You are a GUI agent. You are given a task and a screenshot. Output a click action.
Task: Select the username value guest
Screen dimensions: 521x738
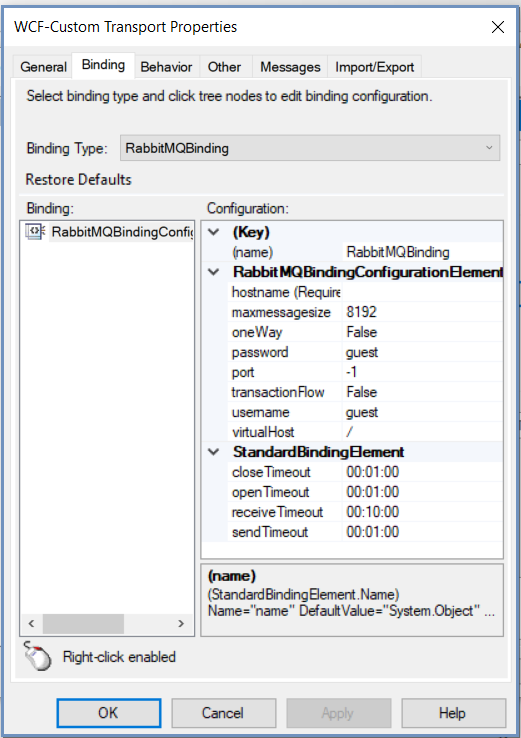(422, 412)
